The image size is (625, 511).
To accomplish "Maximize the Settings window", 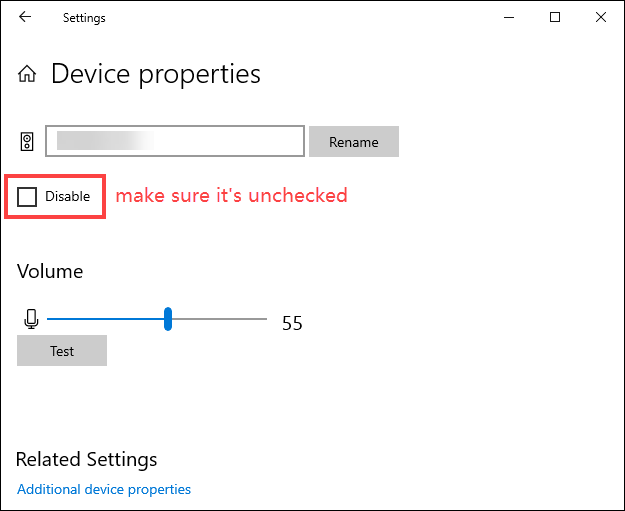I will [x=555, y=17].
